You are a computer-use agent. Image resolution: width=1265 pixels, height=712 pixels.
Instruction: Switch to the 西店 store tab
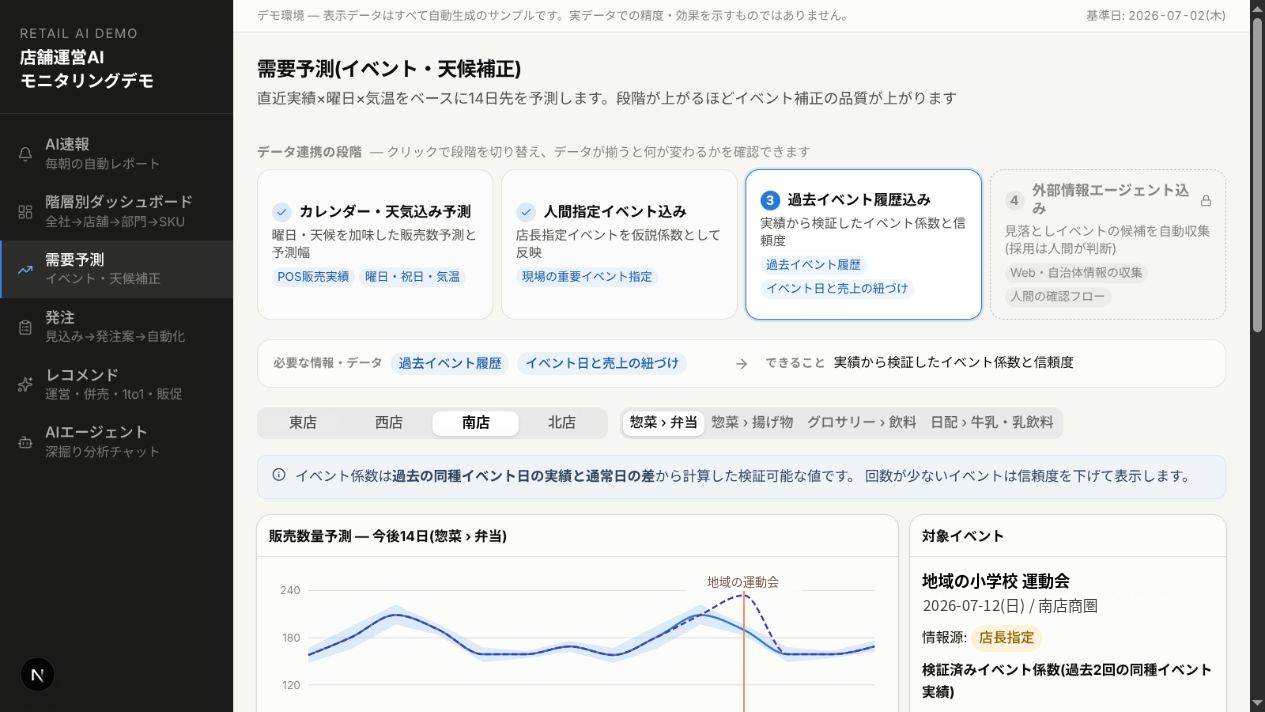[389, 423]
